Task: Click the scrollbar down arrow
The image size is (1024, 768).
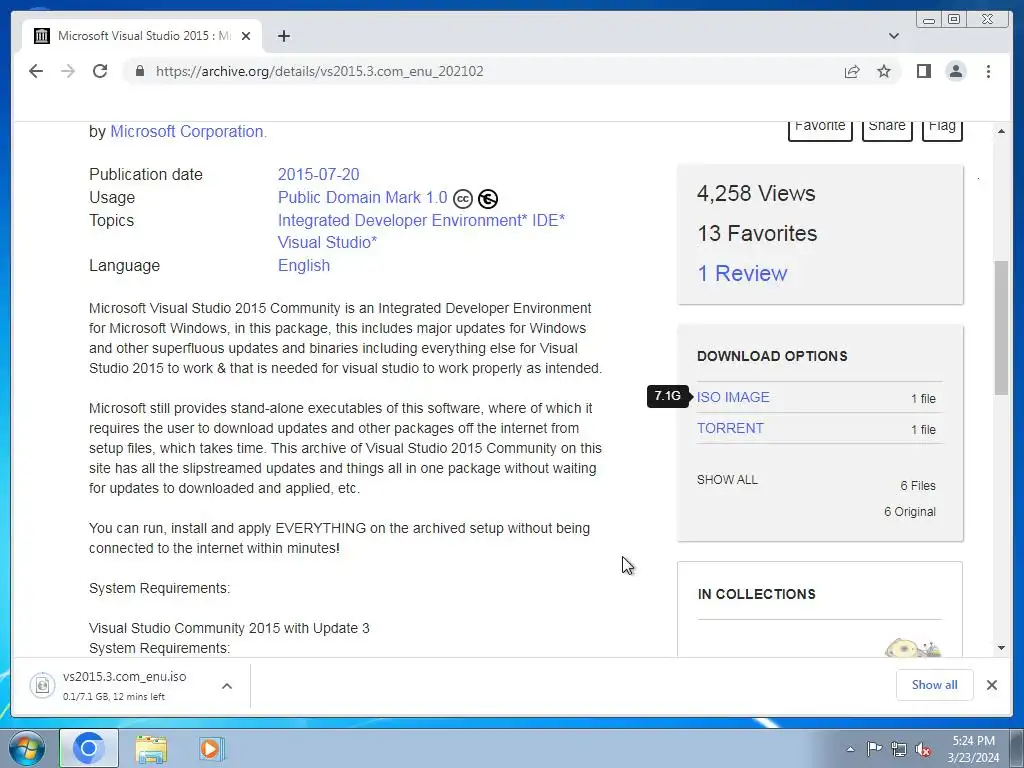Action: tap(1001, 648)
